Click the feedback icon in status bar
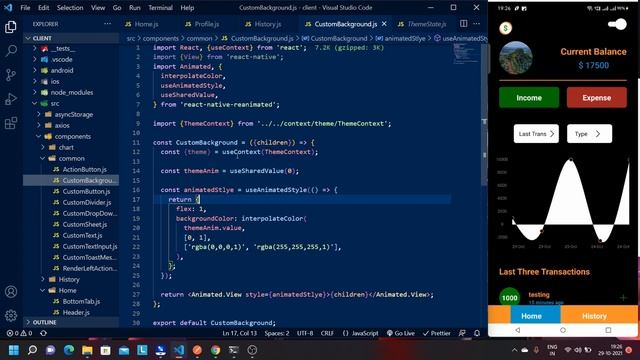This screenshot has width=640, height=360. (462, 333)
